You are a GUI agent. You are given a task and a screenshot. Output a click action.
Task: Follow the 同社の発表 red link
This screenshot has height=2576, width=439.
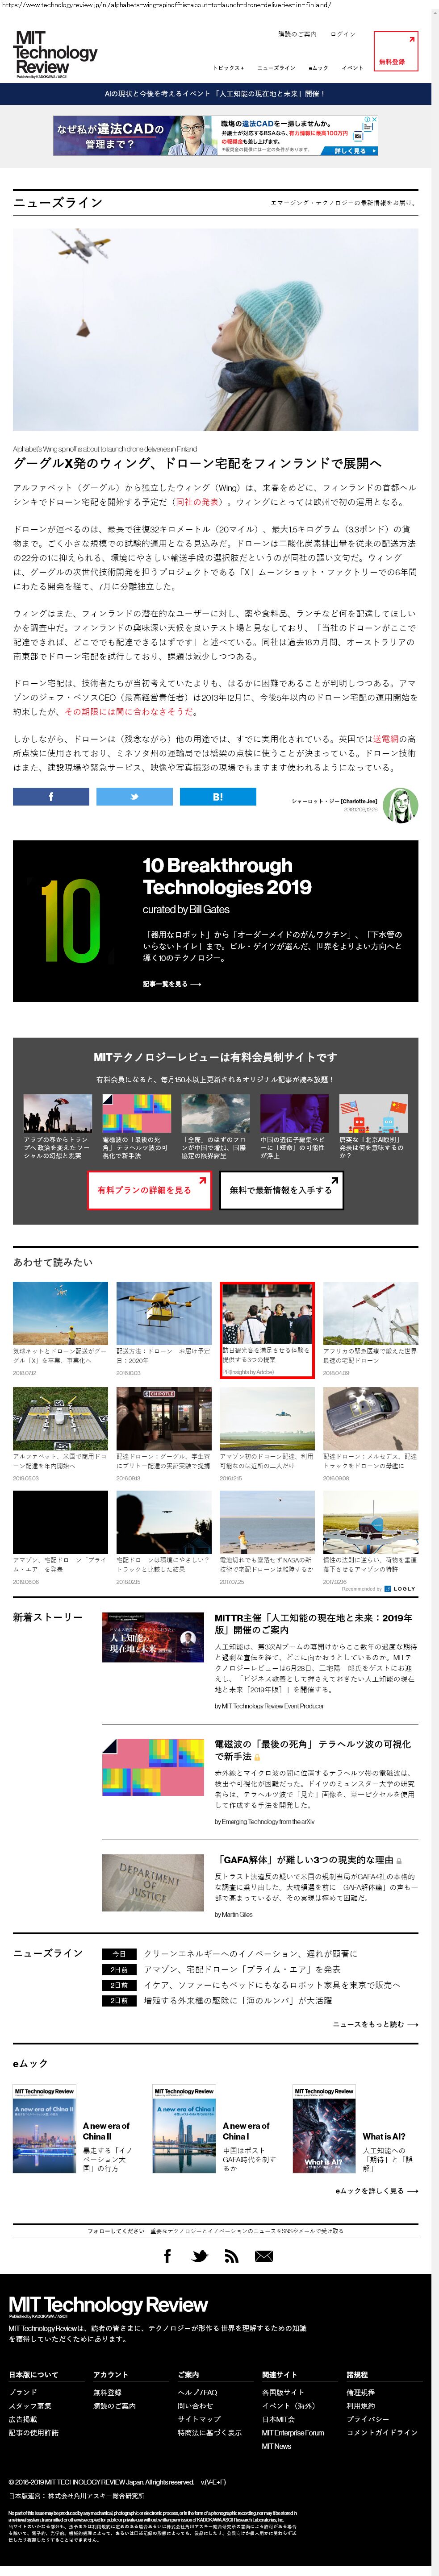coord(197,502)
